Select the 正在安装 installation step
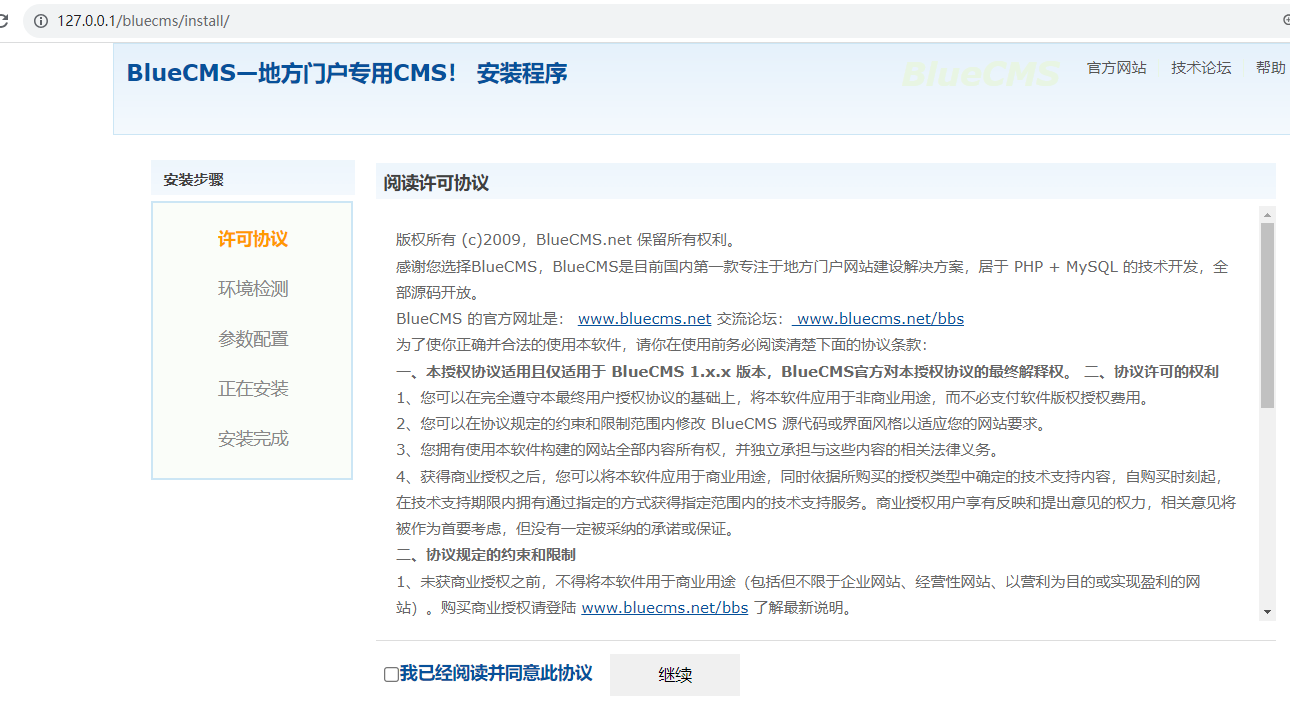Viewport: 1290px width, 711px height. 253,389
